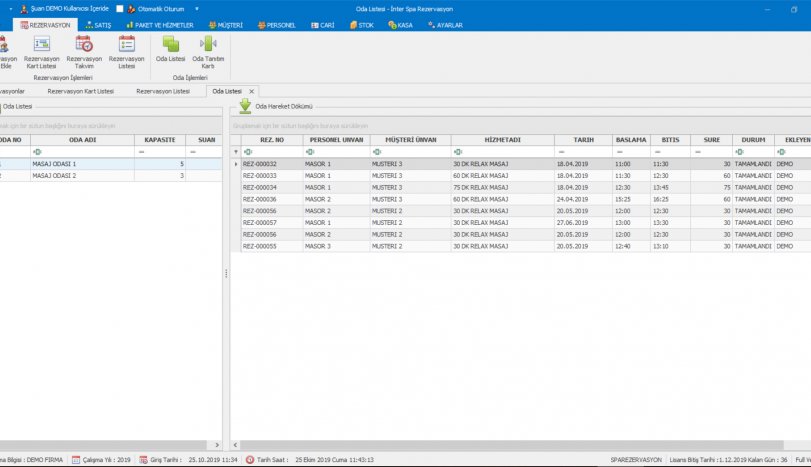Sort by KAPASITE column header
Image resolution: width=811 pixels, height=467 pixels.
click(159, 140)
